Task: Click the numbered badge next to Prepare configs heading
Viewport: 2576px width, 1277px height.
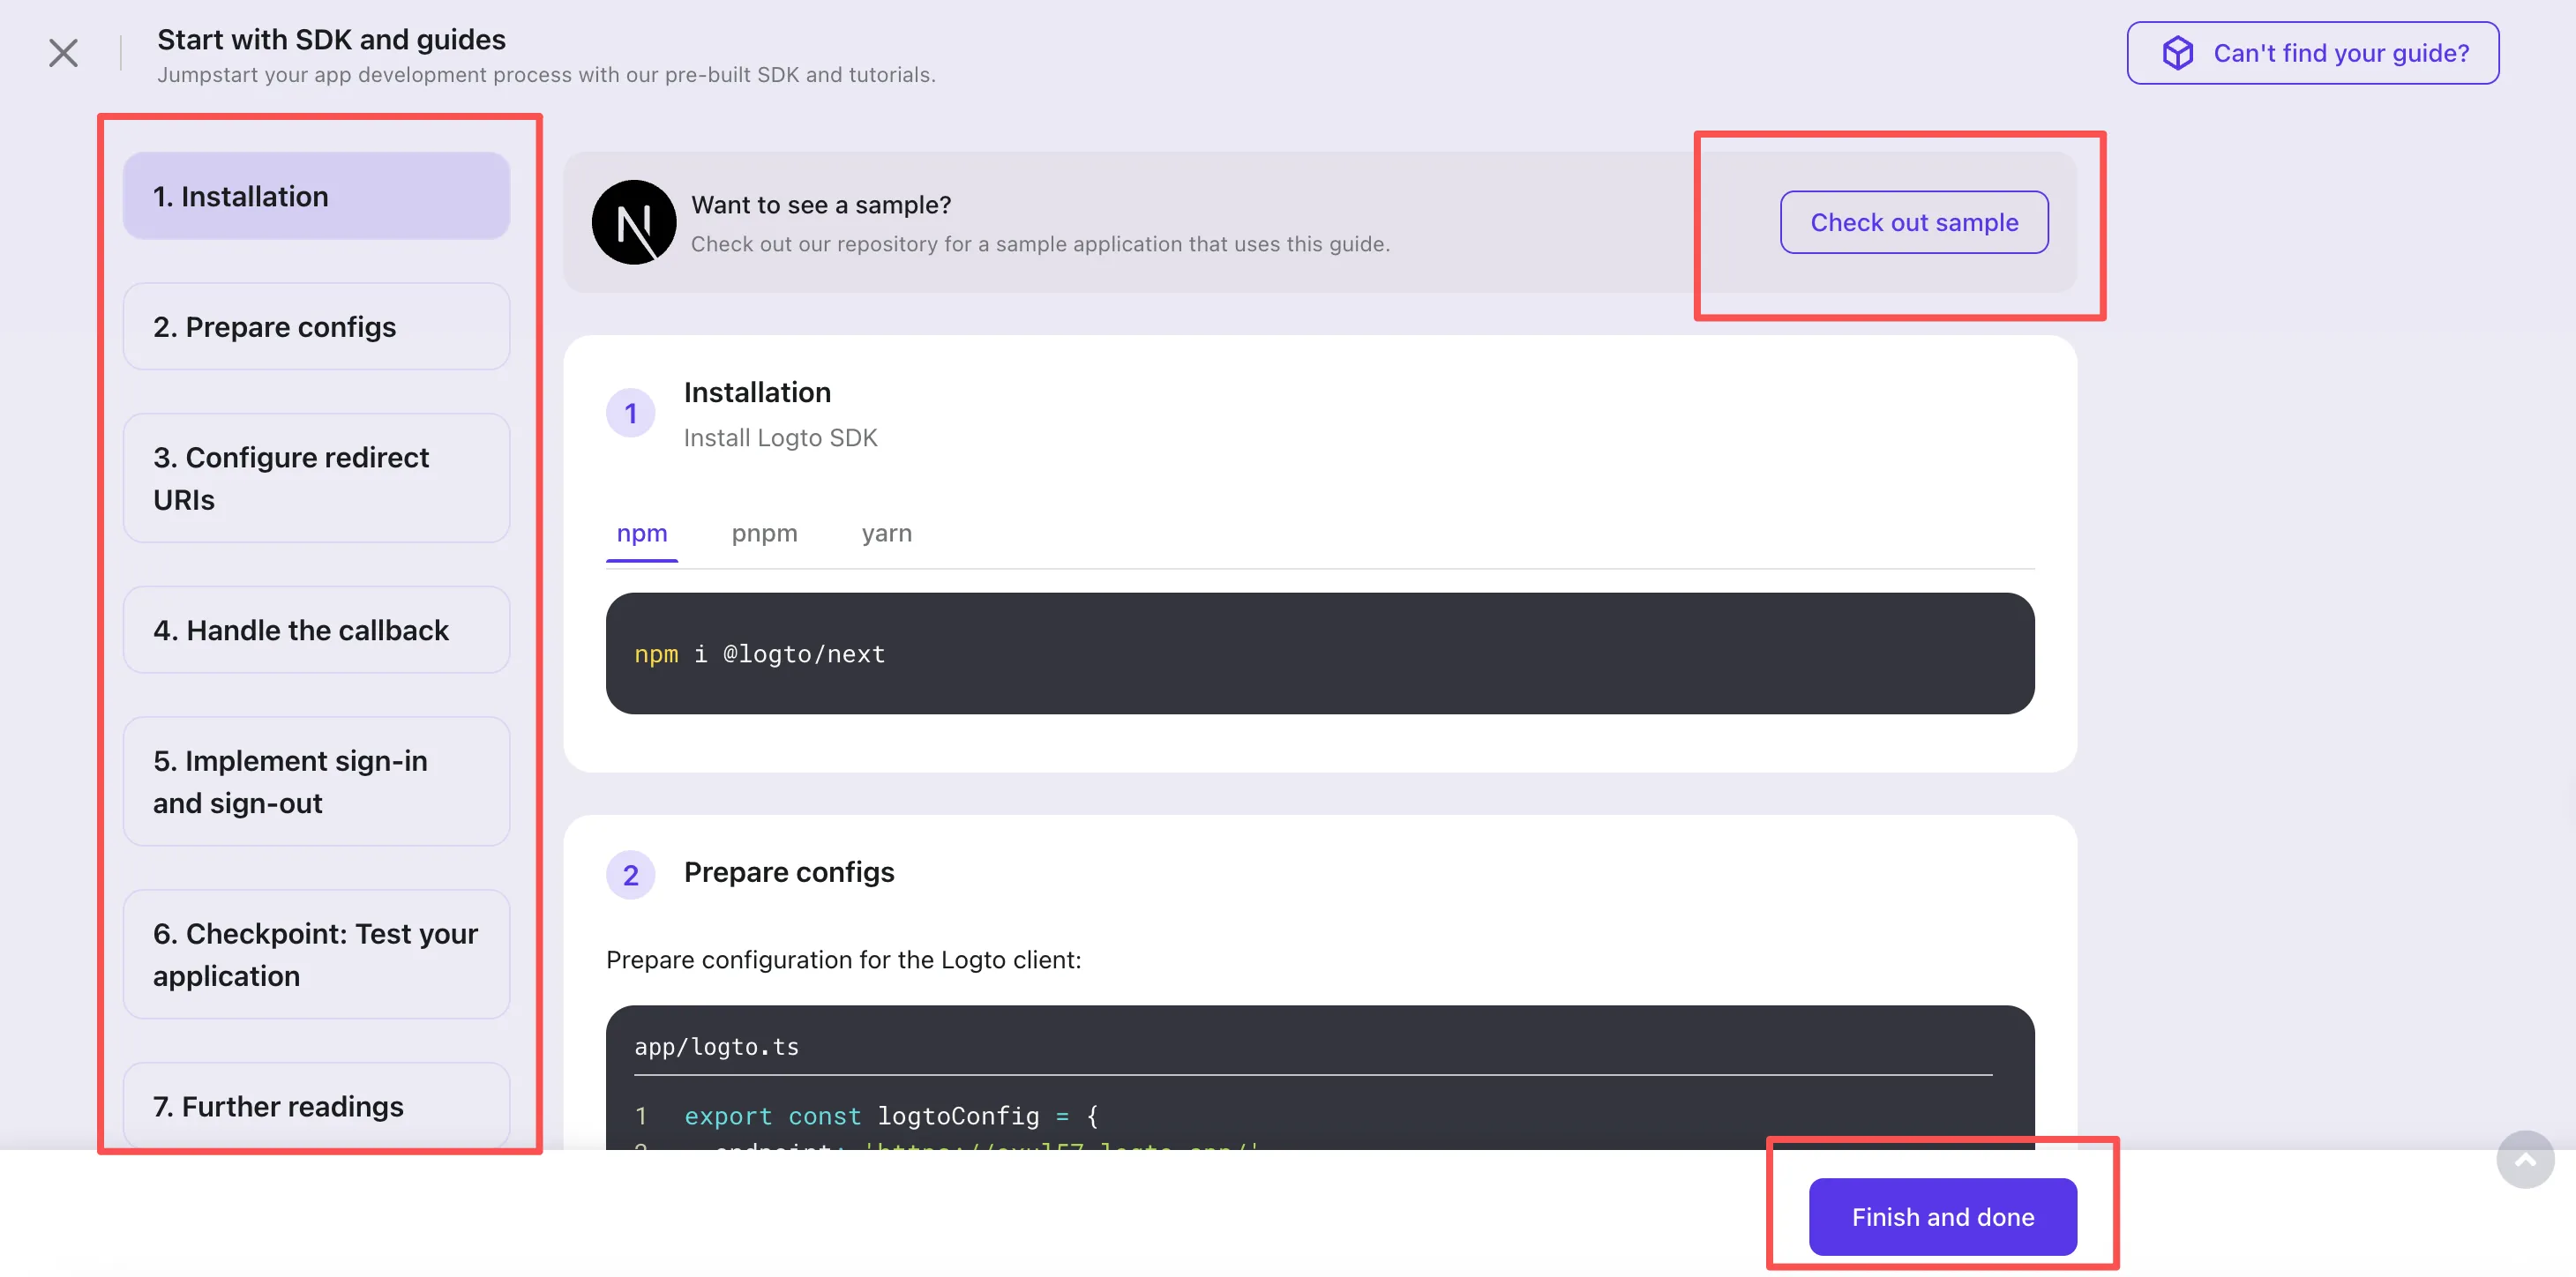Action: [630, 874]
